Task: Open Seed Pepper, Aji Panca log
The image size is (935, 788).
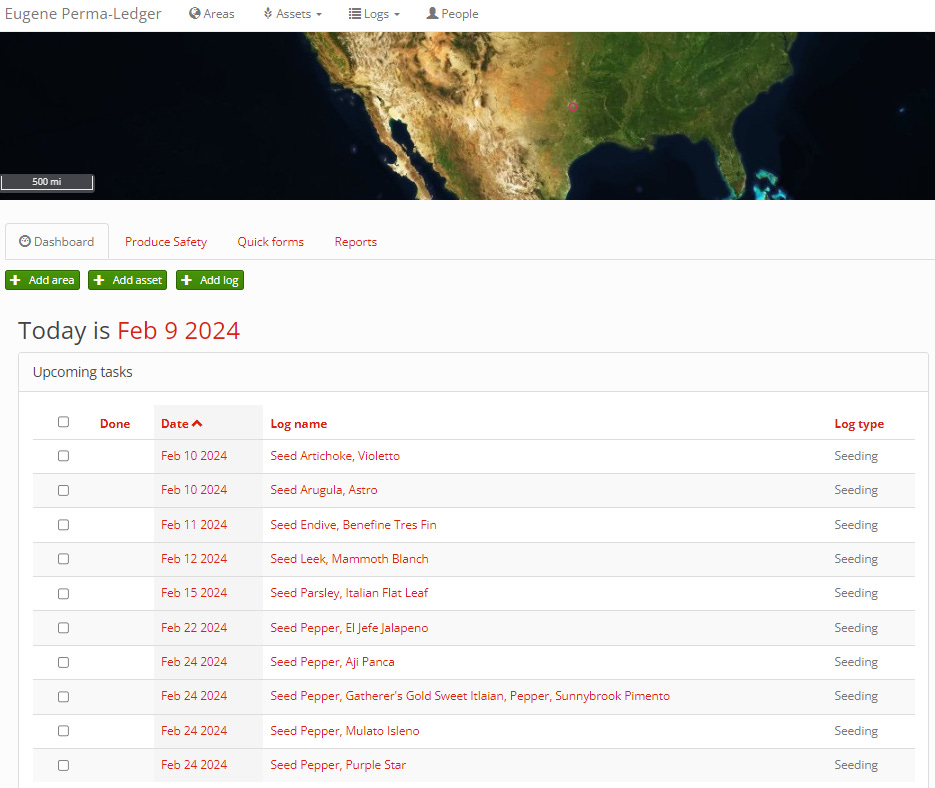Action: click(x=332, y=662)
